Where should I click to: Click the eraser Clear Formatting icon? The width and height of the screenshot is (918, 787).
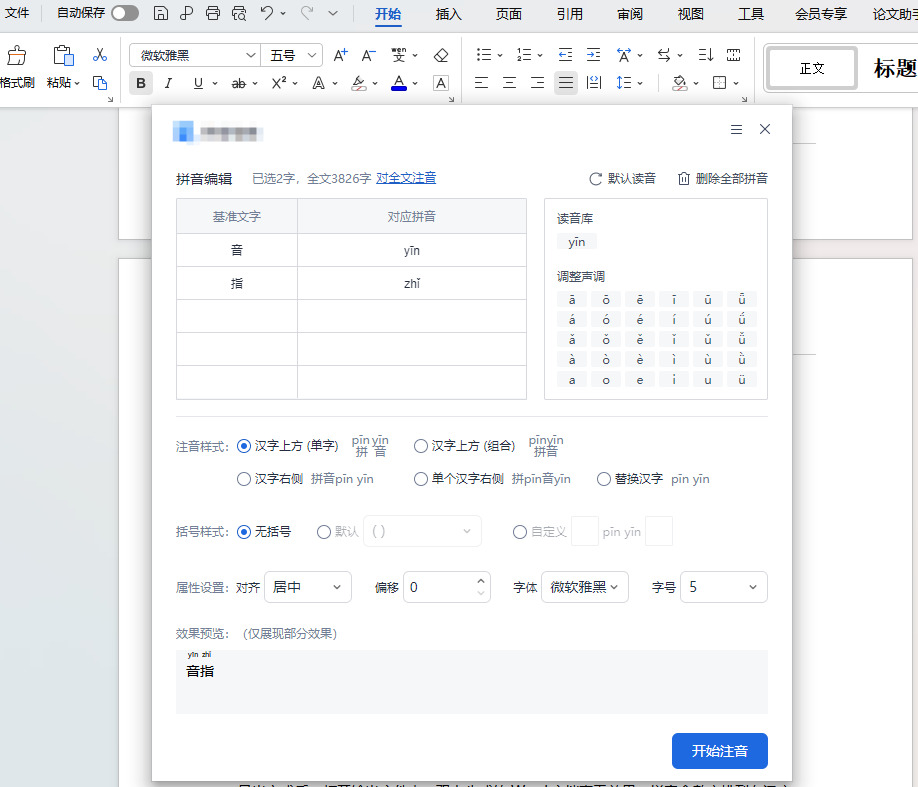pyautogui.click(x=440, y=56)
